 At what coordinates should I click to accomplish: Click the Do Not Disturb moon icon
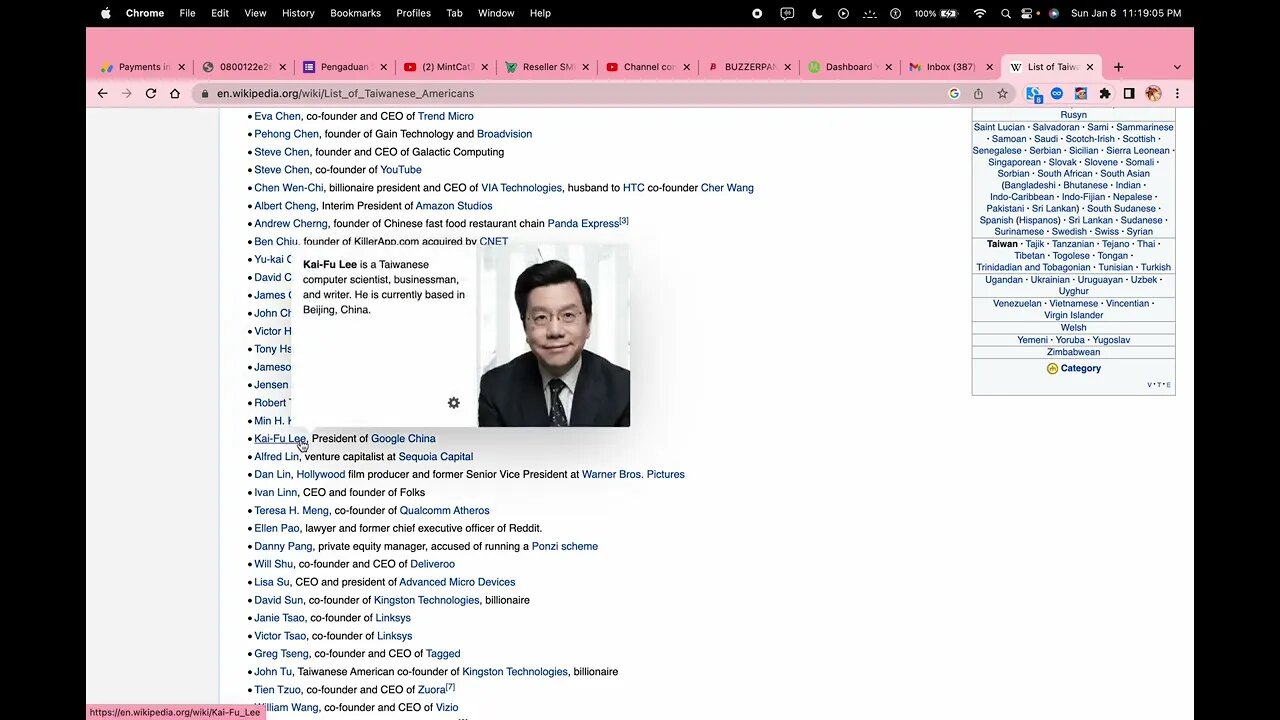[817, 13]
